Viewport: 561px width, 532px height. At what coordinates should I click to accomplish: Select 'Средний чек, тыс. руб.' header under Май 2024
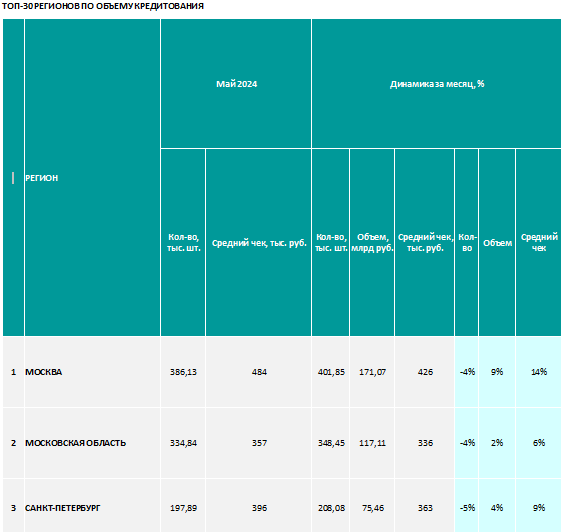(259, 243)
